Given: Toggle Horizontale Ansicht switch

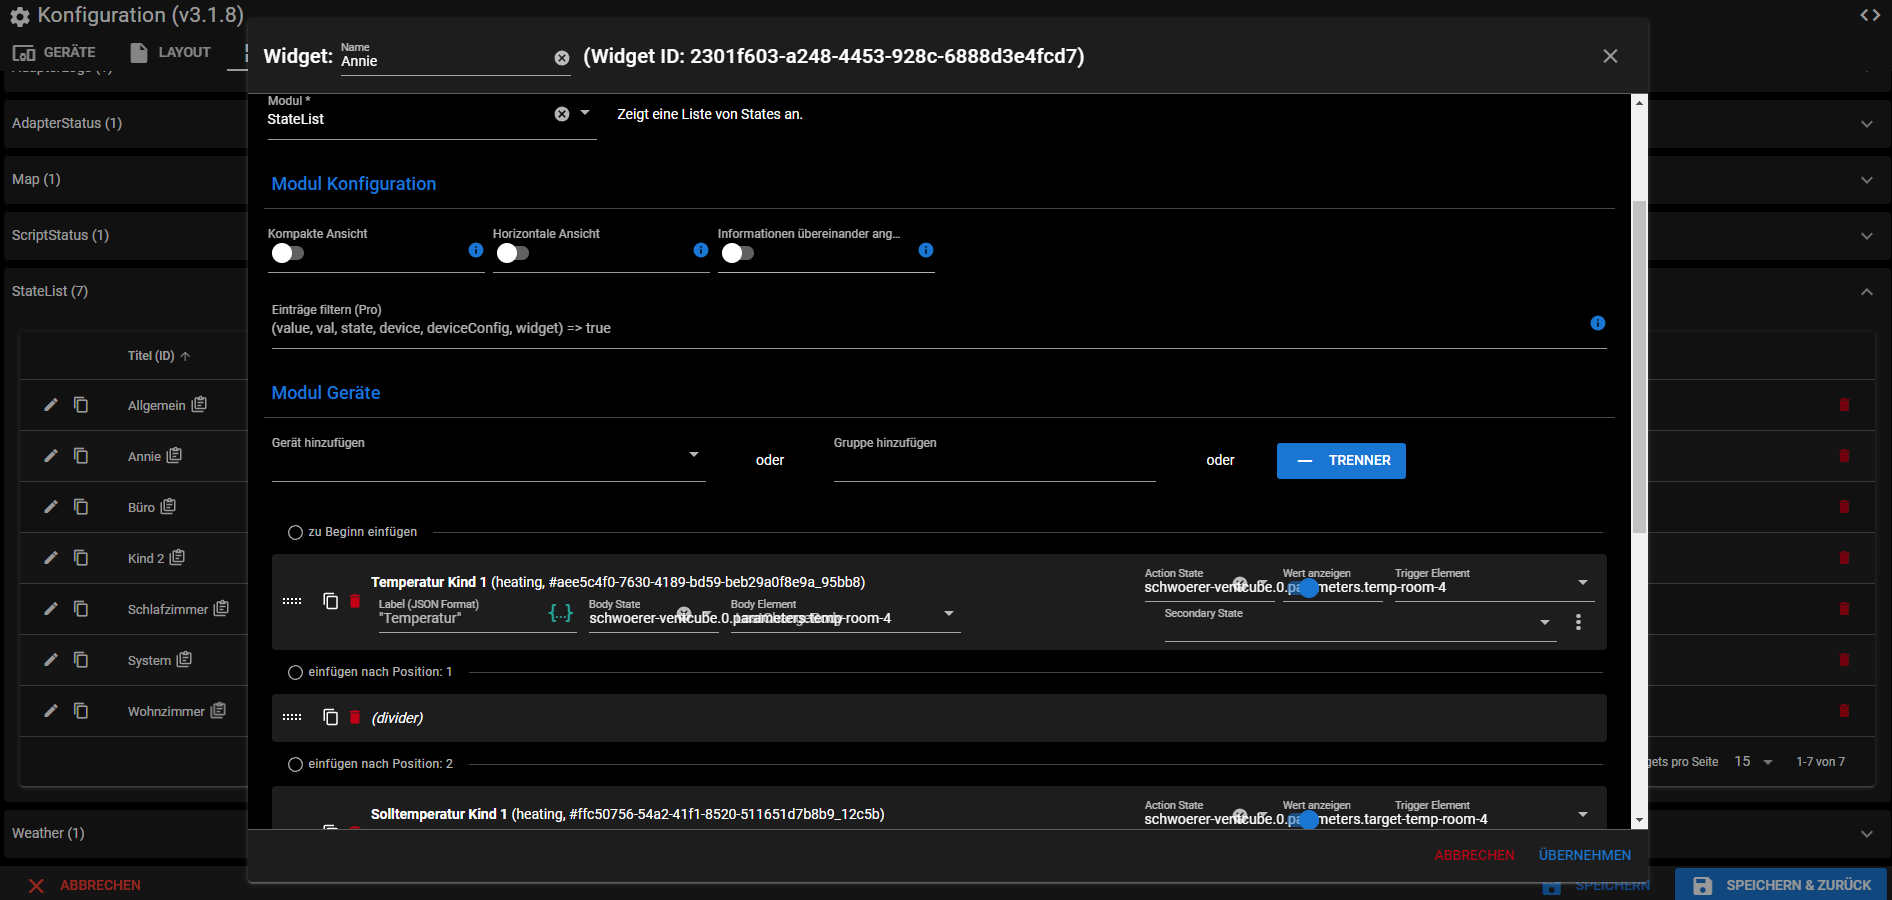Looking at the screenshot, I should tap(512, 253).
